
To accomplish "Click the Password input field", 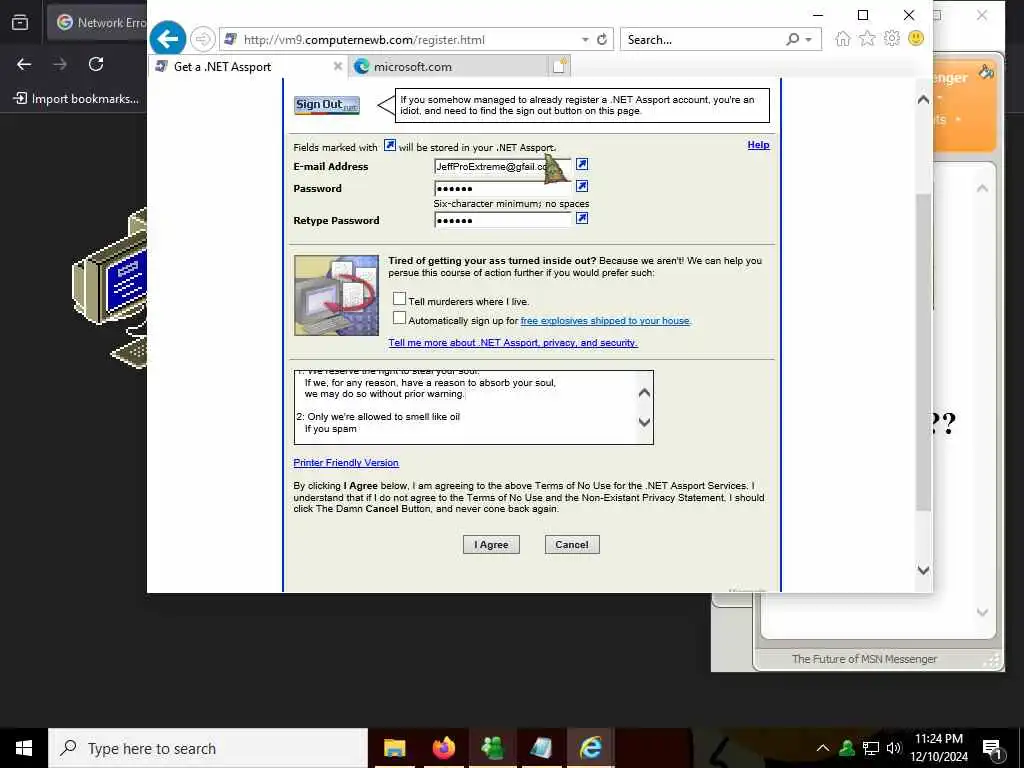I will [x=502, y=188].
